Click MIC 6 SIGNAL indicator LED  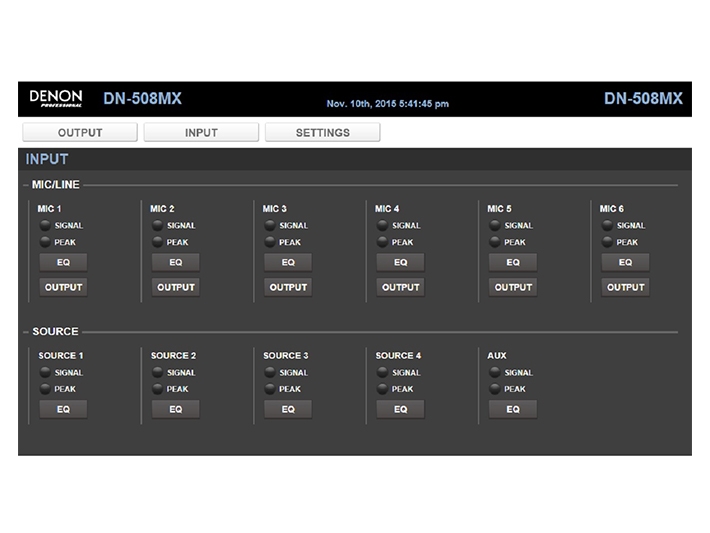[607, 225]
